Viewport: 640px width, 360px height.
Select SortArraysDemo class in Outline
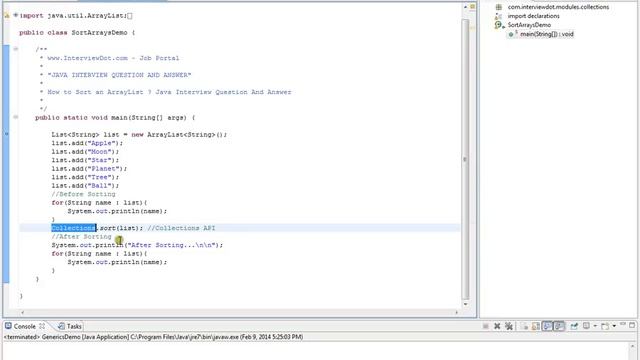click(x=529, y=25)
